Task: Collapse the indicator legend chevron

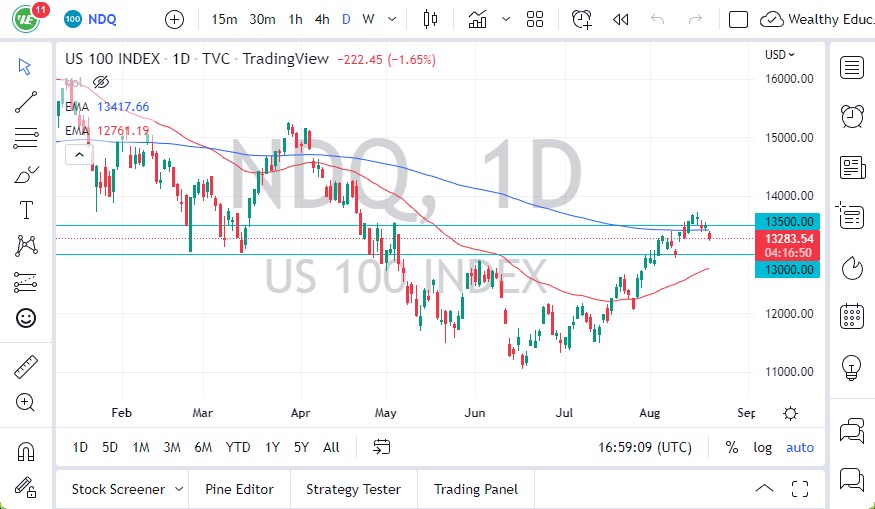Action: point(75,155)
